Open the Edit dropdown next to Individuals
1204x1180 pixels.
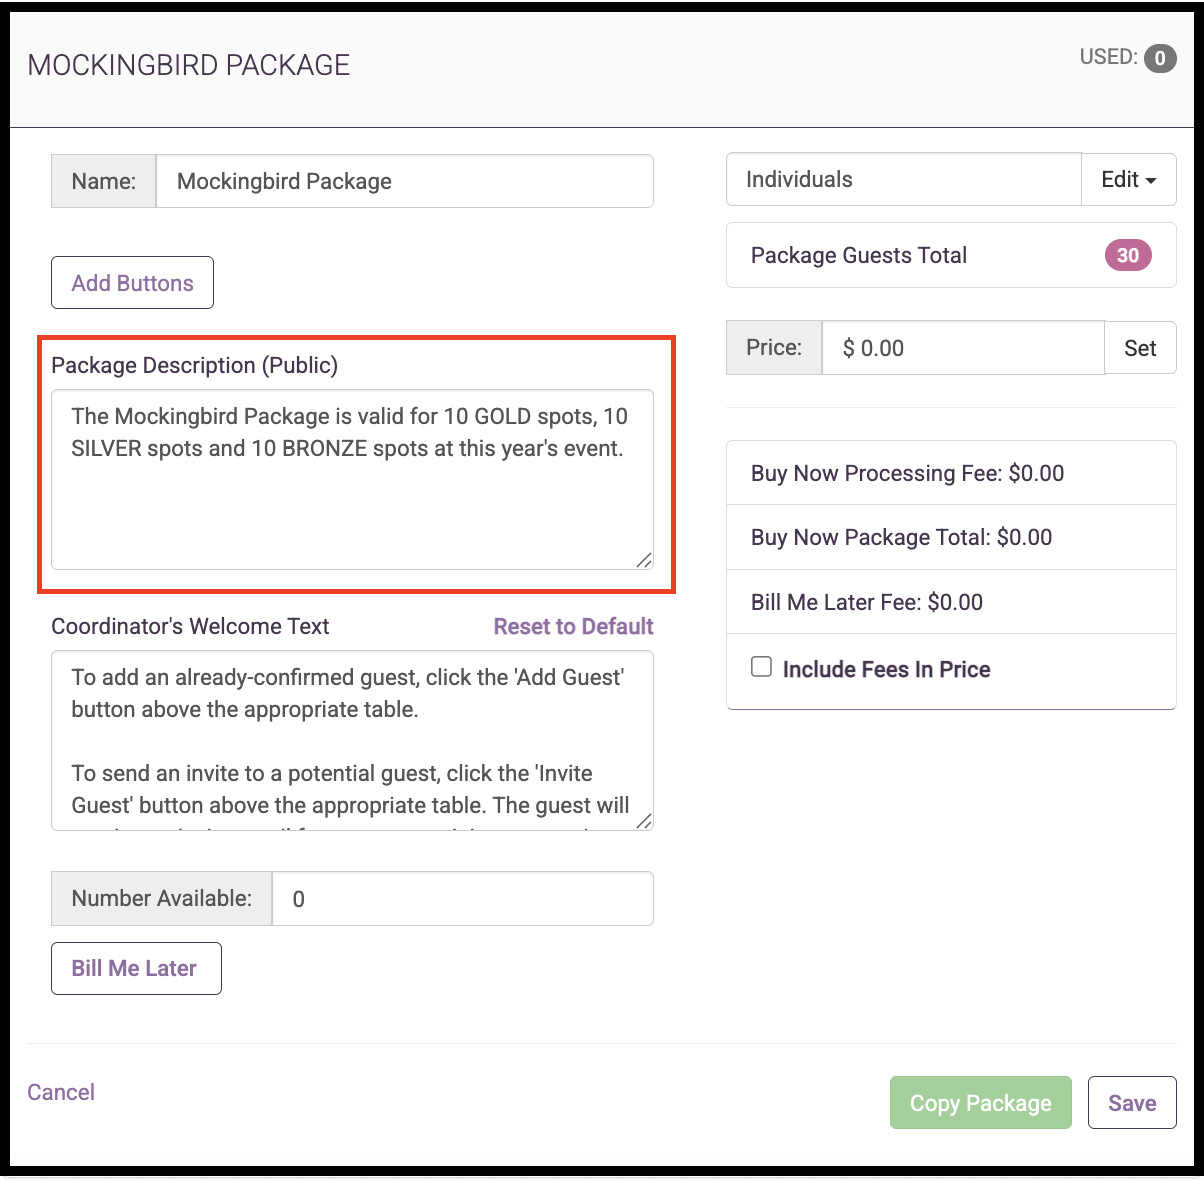click(1129, 180)
